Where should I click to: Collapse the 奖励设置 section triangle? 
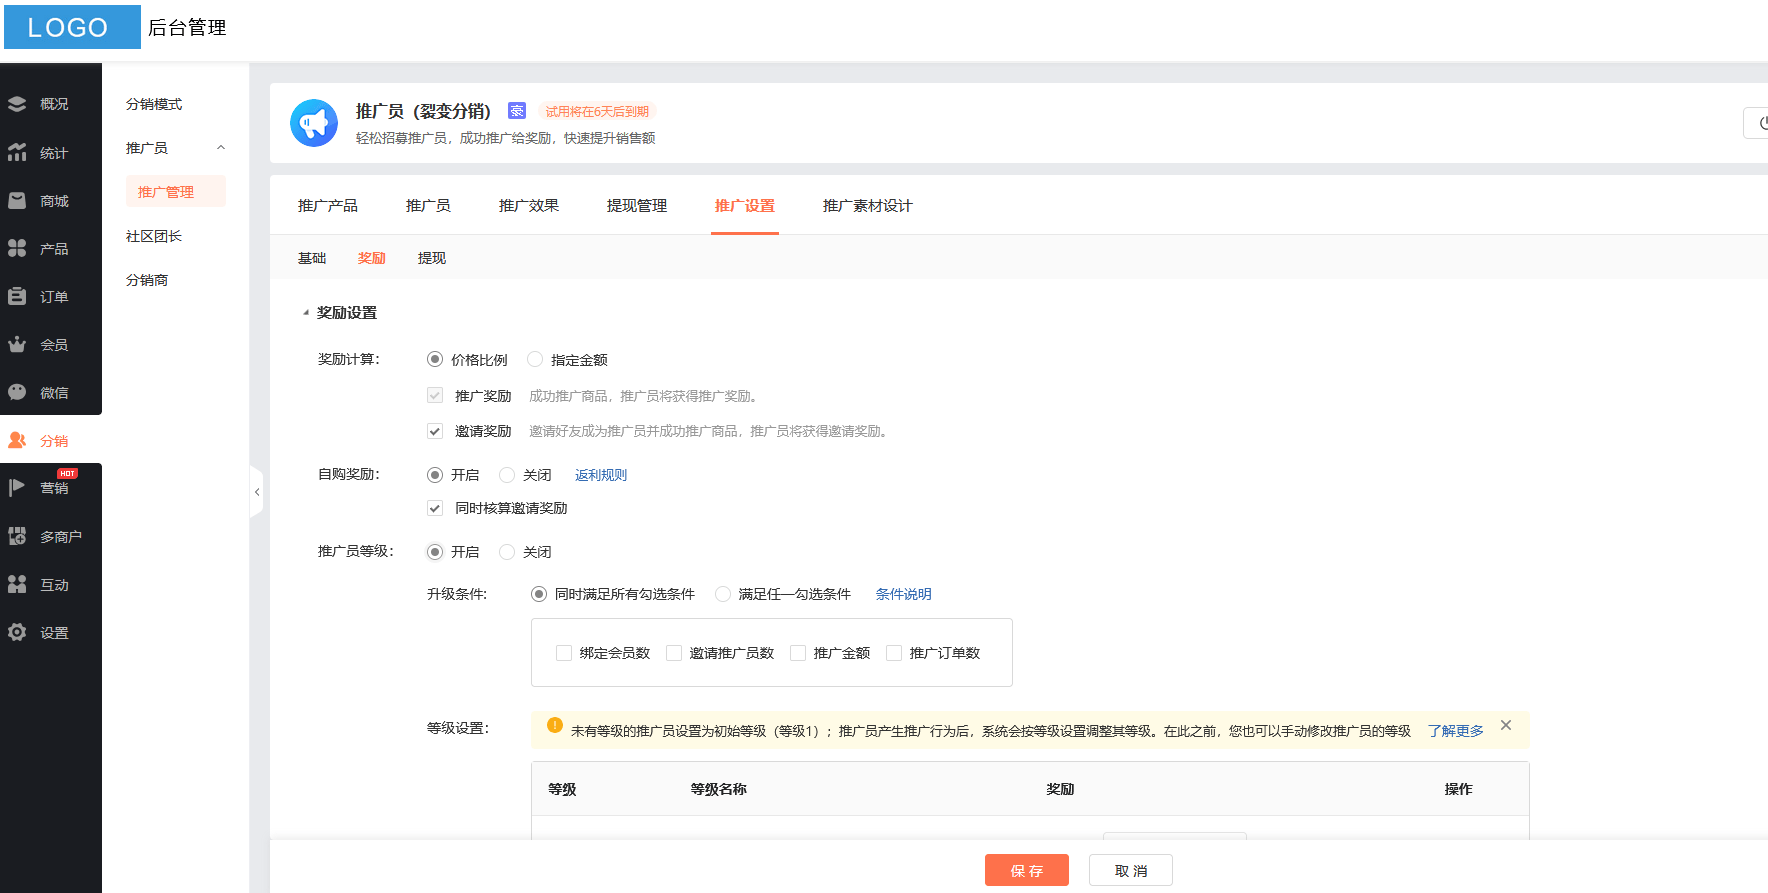pos(306,313)
